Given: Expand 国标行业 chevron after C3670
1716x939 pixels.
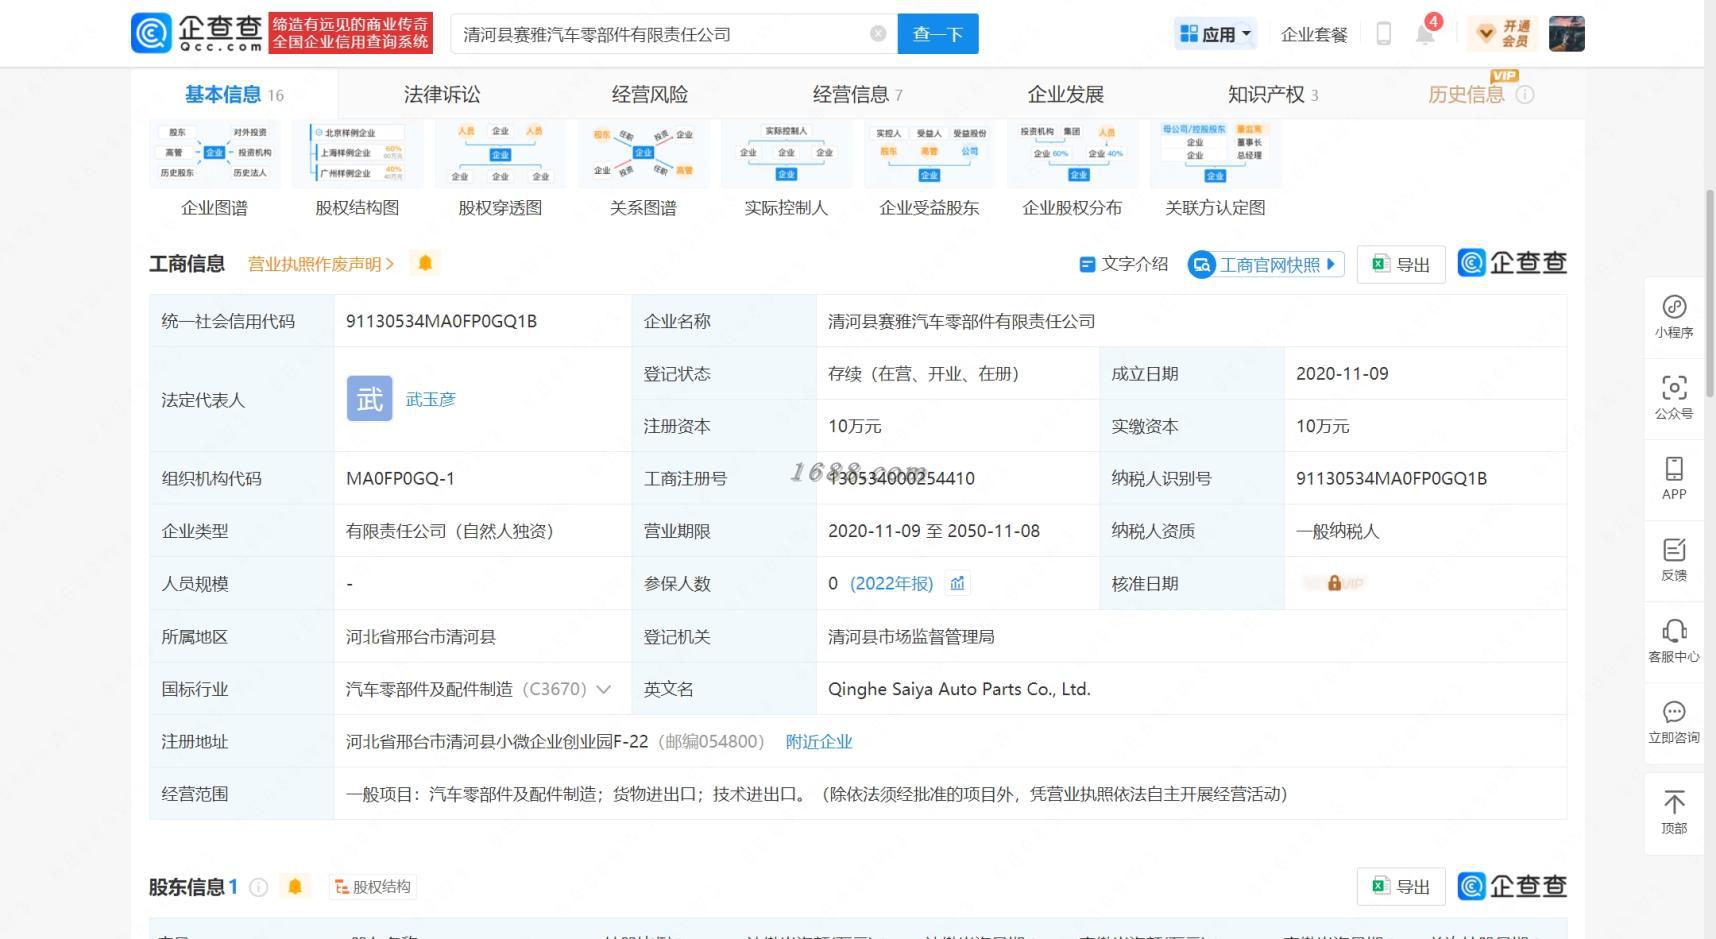Looking at the screenshot, I should pyautogui.click(x=603, y=689).
